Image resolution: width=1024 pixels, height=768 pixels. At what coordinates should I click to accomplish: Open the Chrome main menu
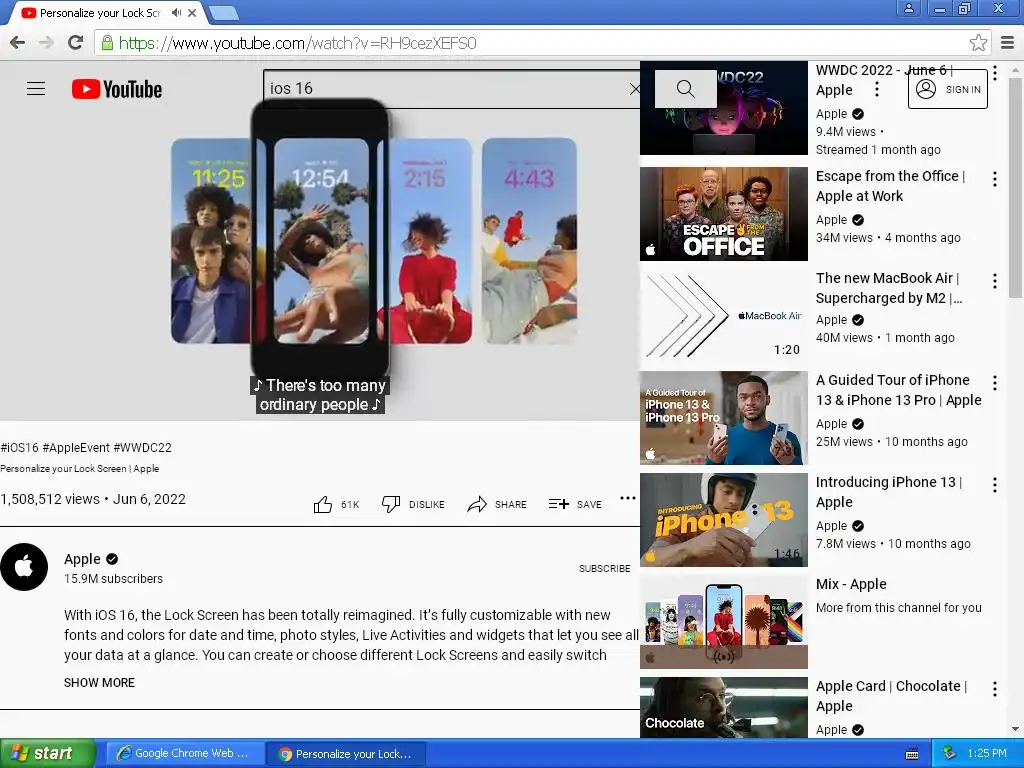(1008, 43)
